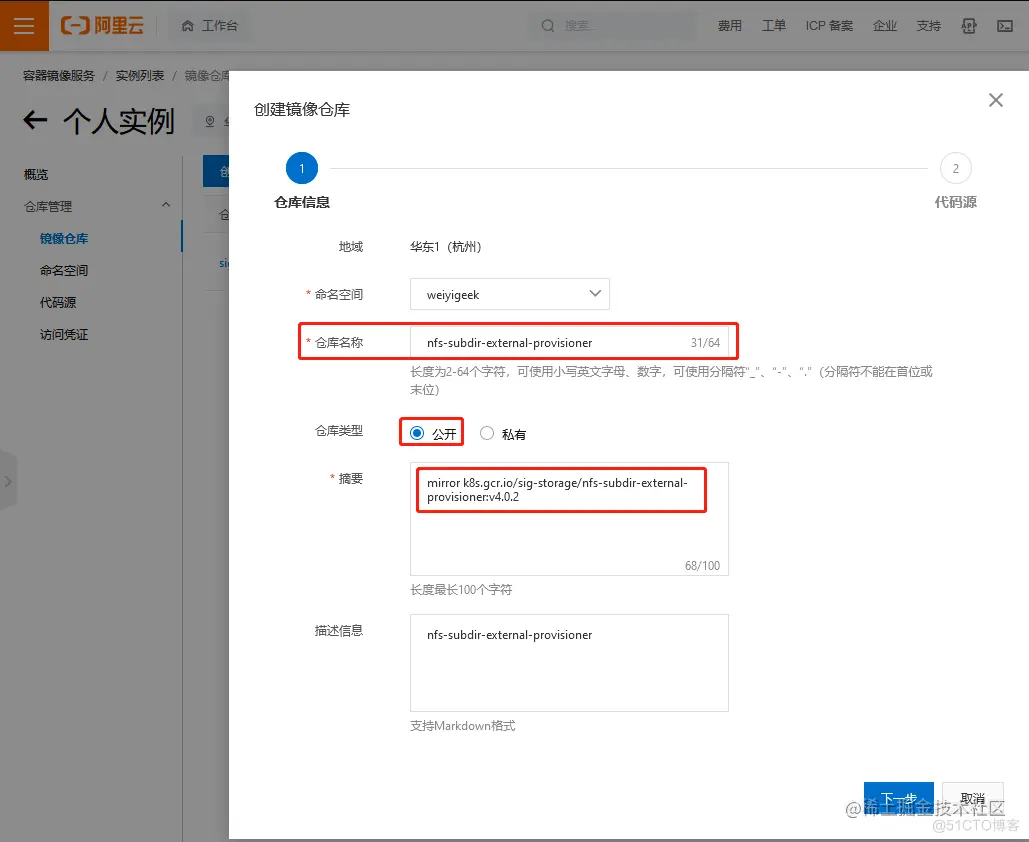
Task: Open the 工单 ticket menu
Action: click(773, 26)
